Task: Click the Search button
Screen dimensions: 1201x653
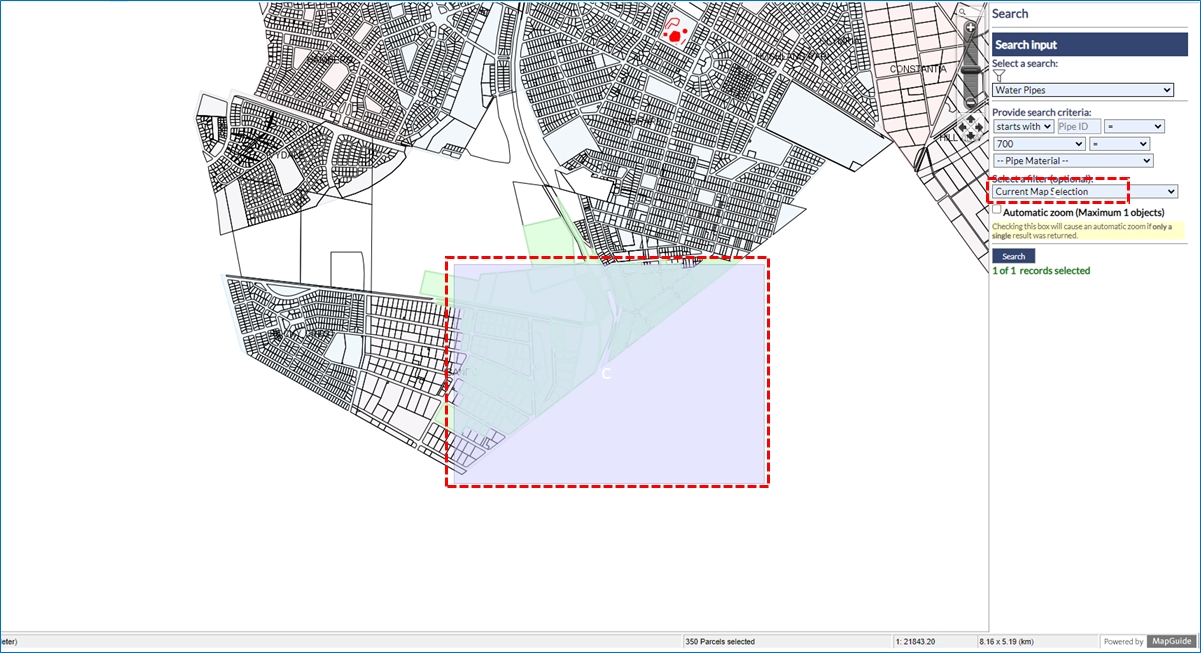Action: coord(1013,256)
